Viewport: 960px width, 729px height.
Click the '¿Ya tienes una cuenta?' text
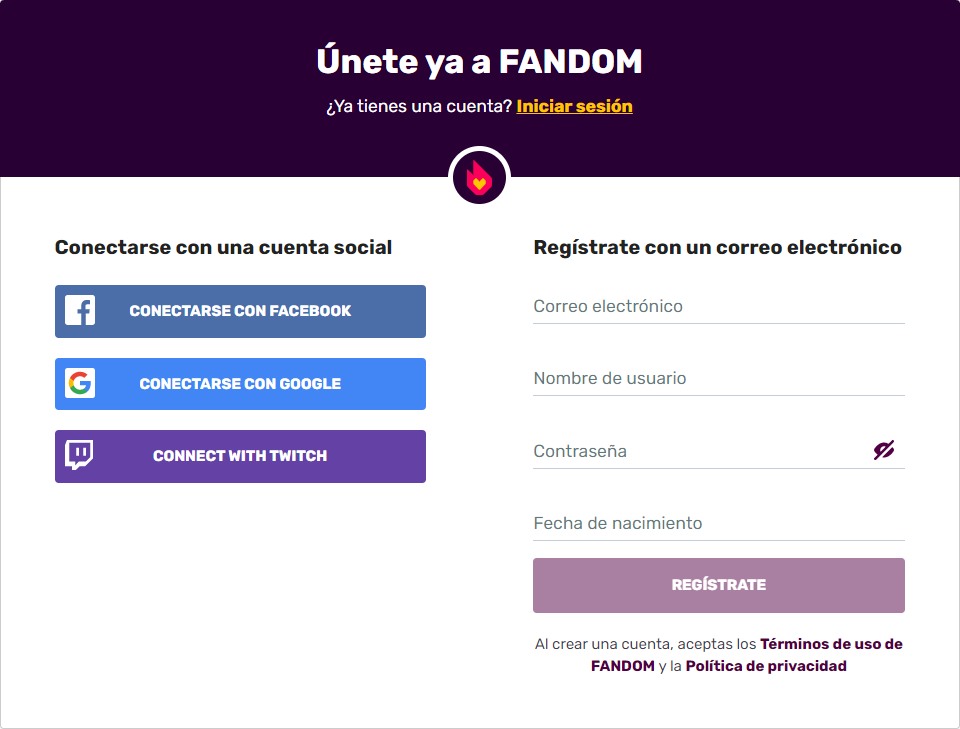pyautogui.click(x=419, y=106)
